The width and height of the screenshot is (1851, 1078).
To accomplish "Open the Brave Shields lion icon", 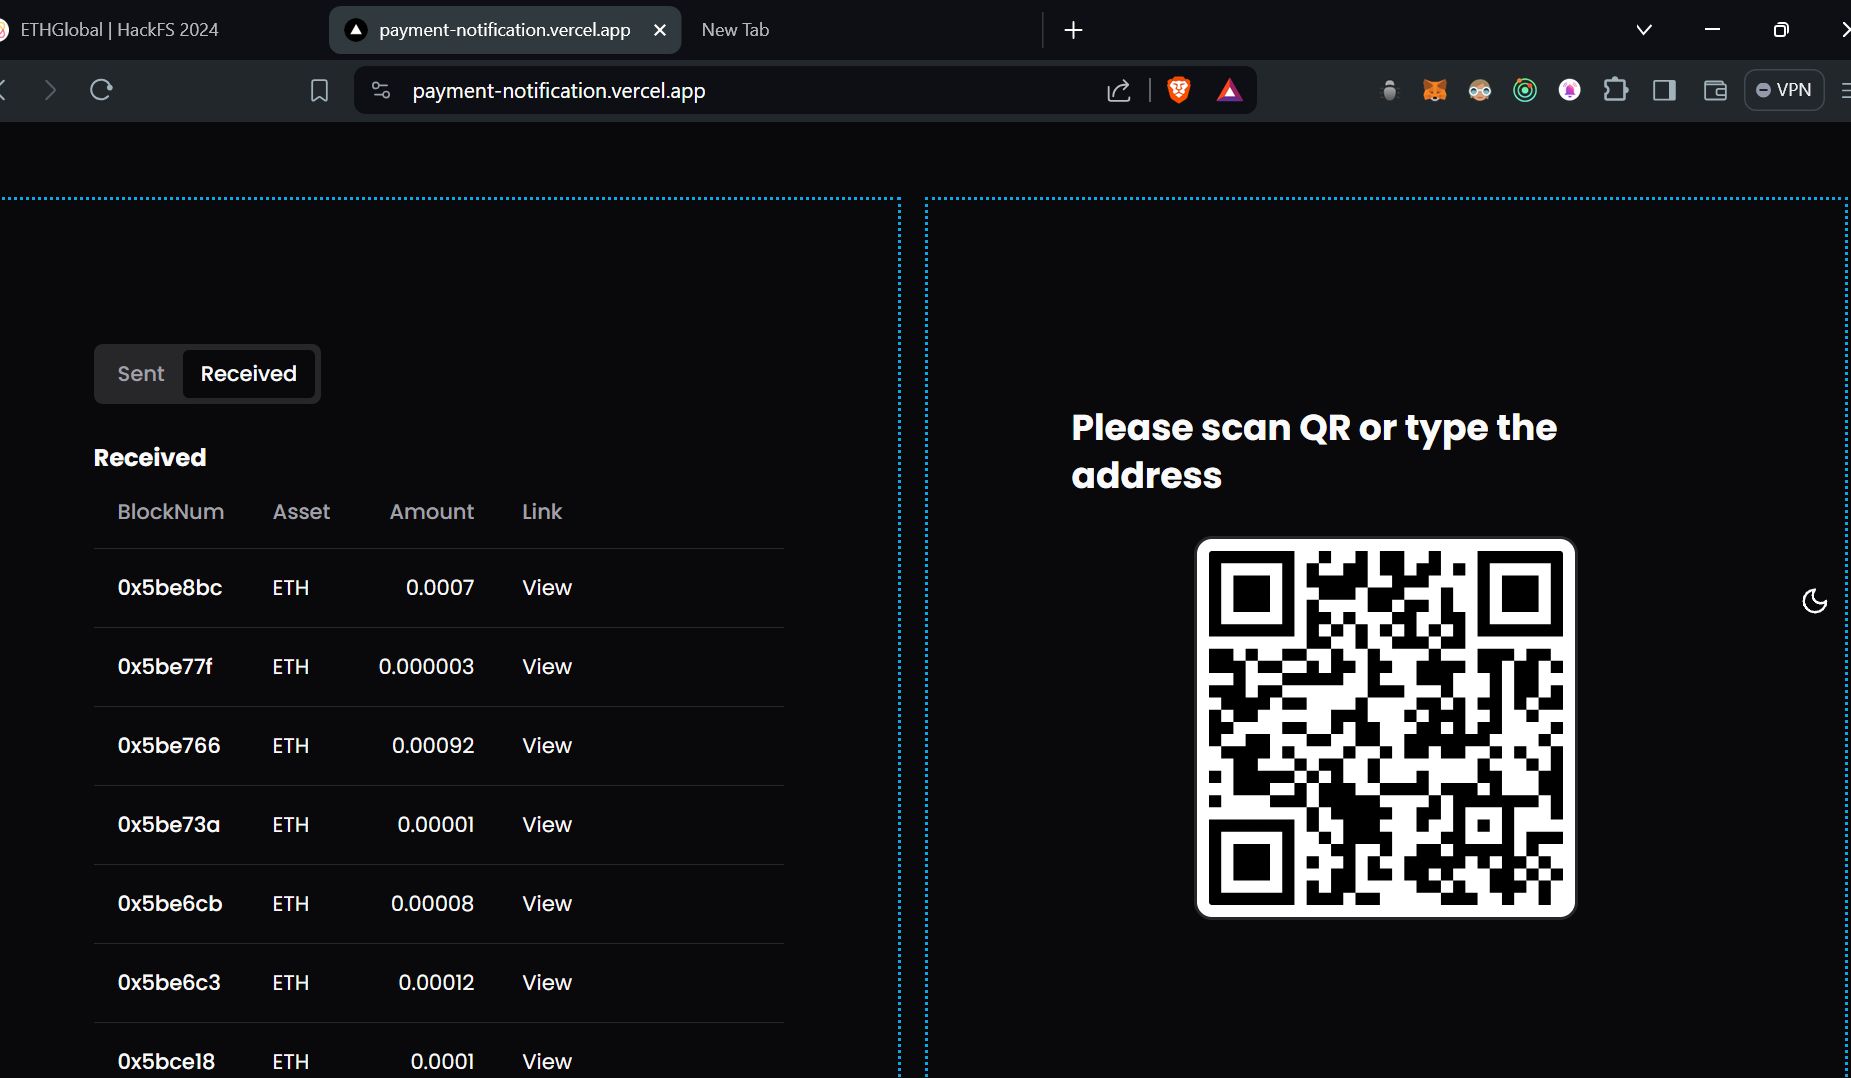I will (1179, 90).
